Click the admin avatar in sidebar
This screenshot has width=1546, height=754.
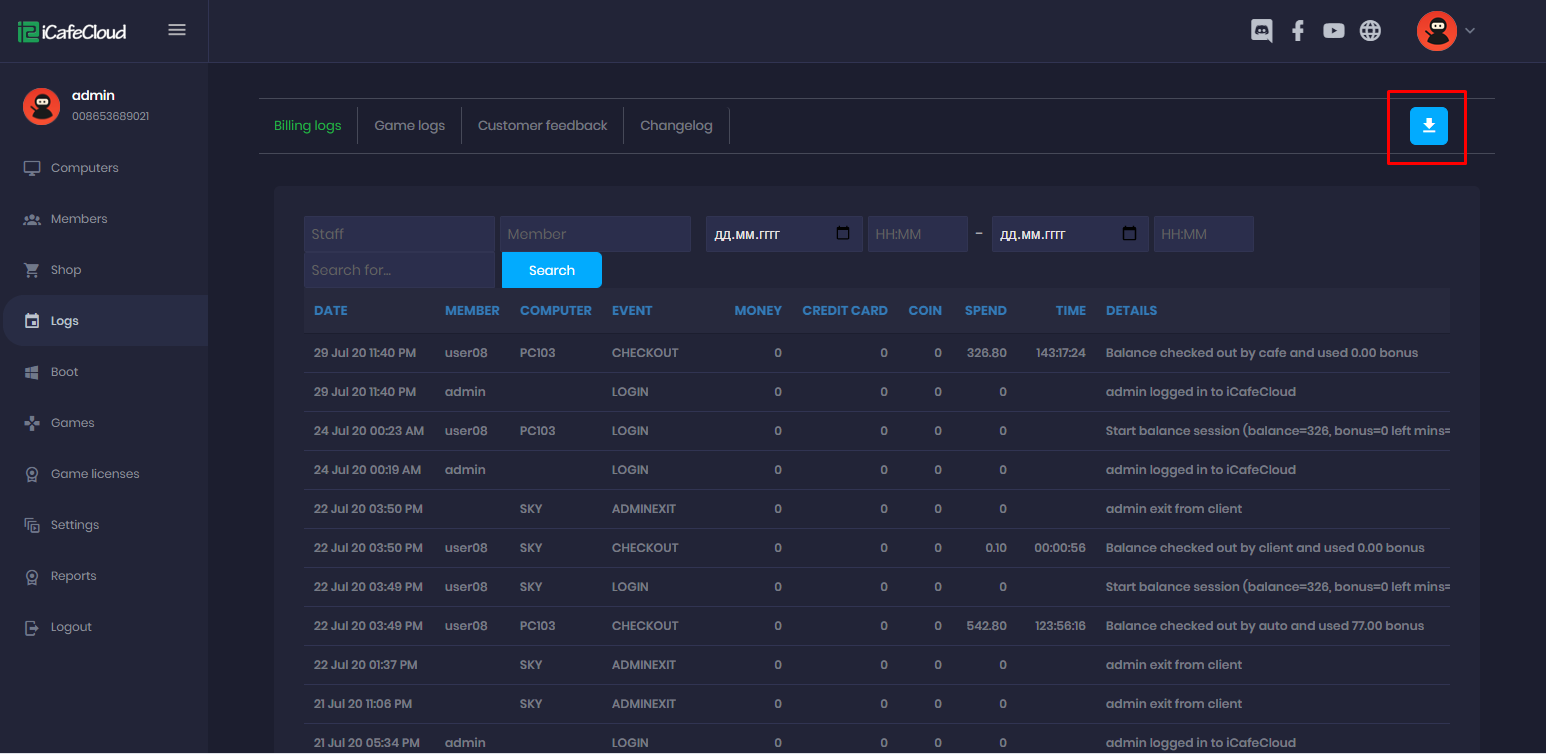(42, 106)
